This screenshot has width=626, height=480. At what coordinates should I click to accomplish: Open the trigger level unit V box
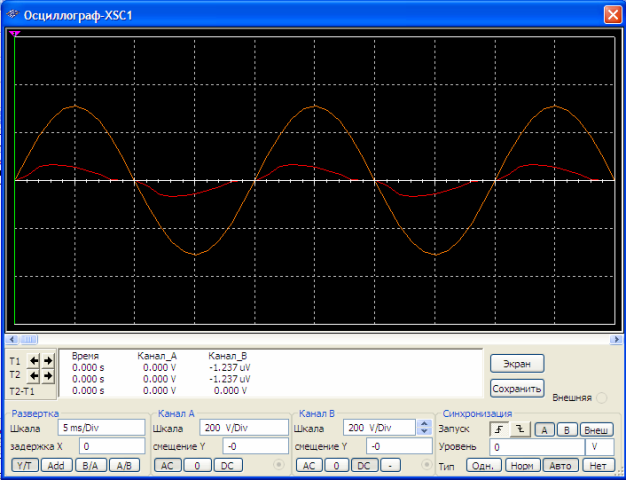point(600,447)
